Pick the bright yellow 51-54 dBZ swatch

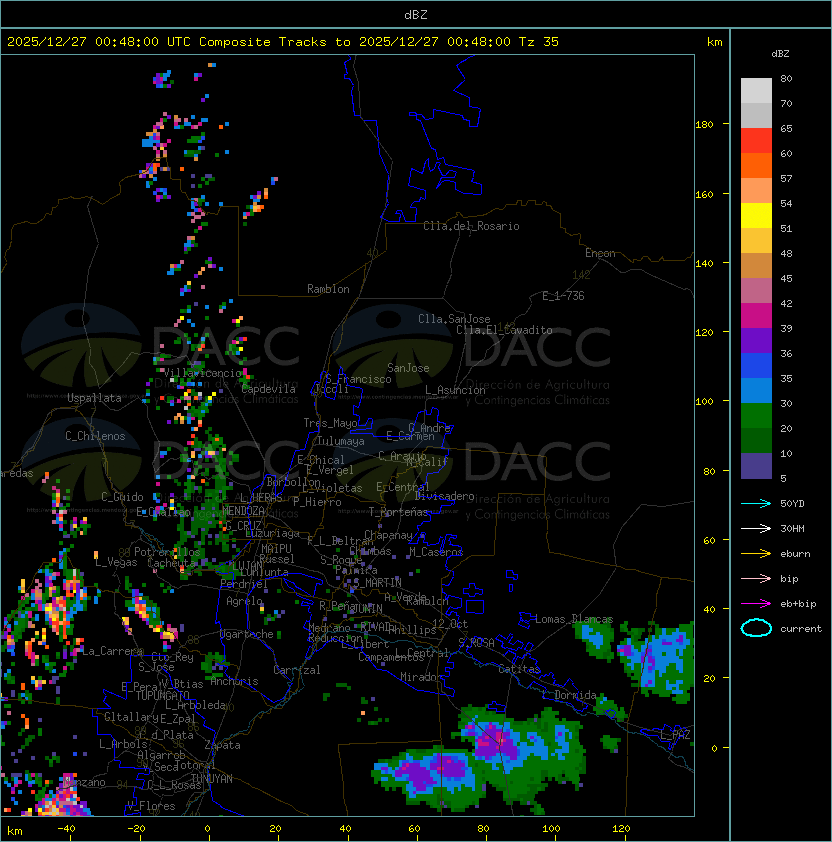pyautogui.click(x=756, y=216)
